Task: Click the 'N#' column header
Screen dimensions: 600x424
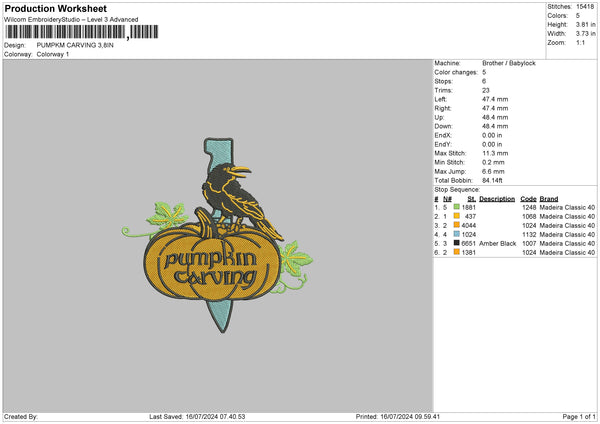Action: click(x=447, y=199)
